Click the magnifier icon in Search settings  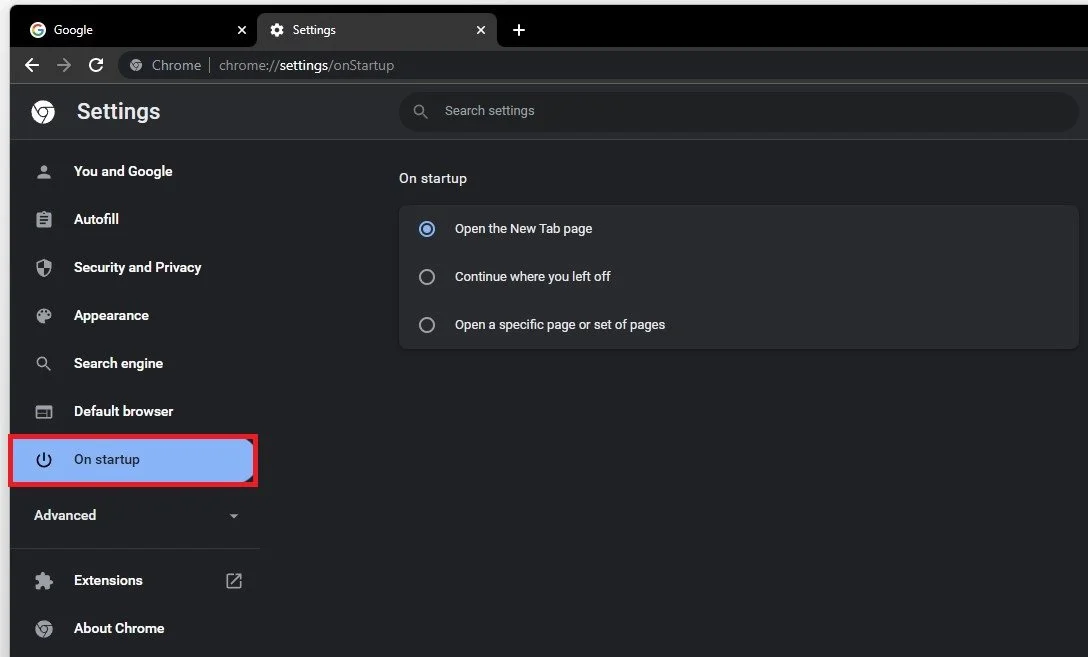tap(420, 111)
